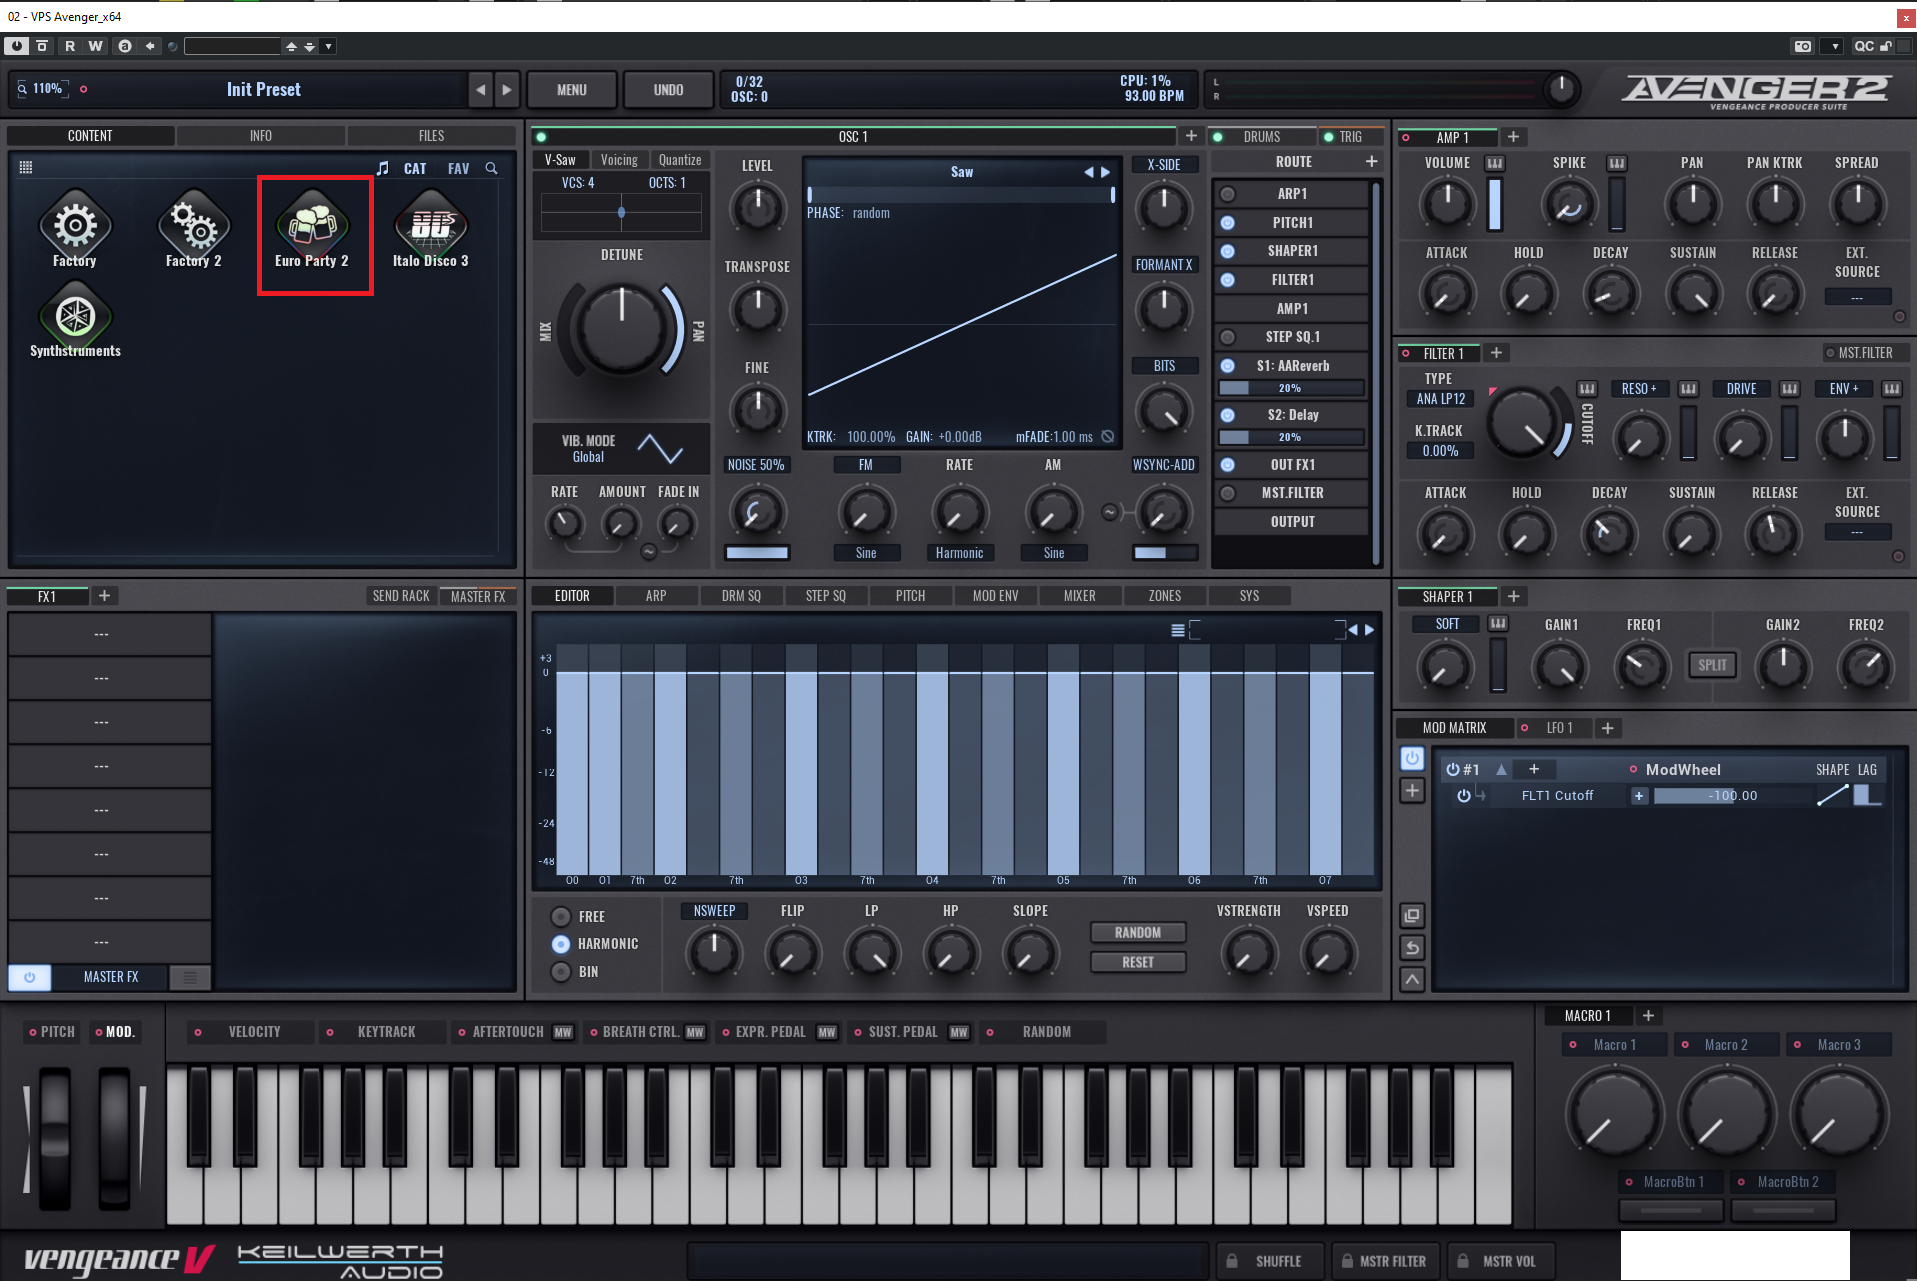Switch to the FILES tab
Screen dimensions: 1917x1281
(x=431, y=136)
